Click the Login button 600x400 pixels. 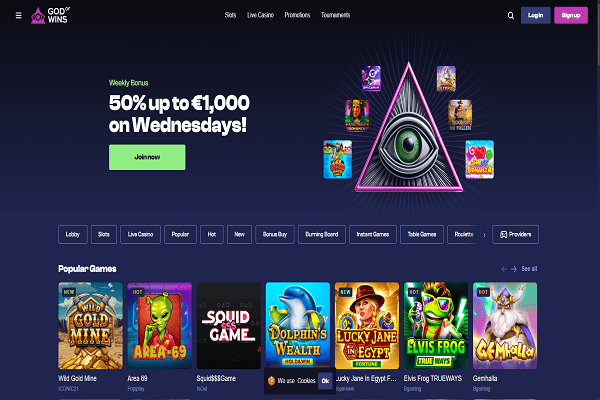(536, 15)
